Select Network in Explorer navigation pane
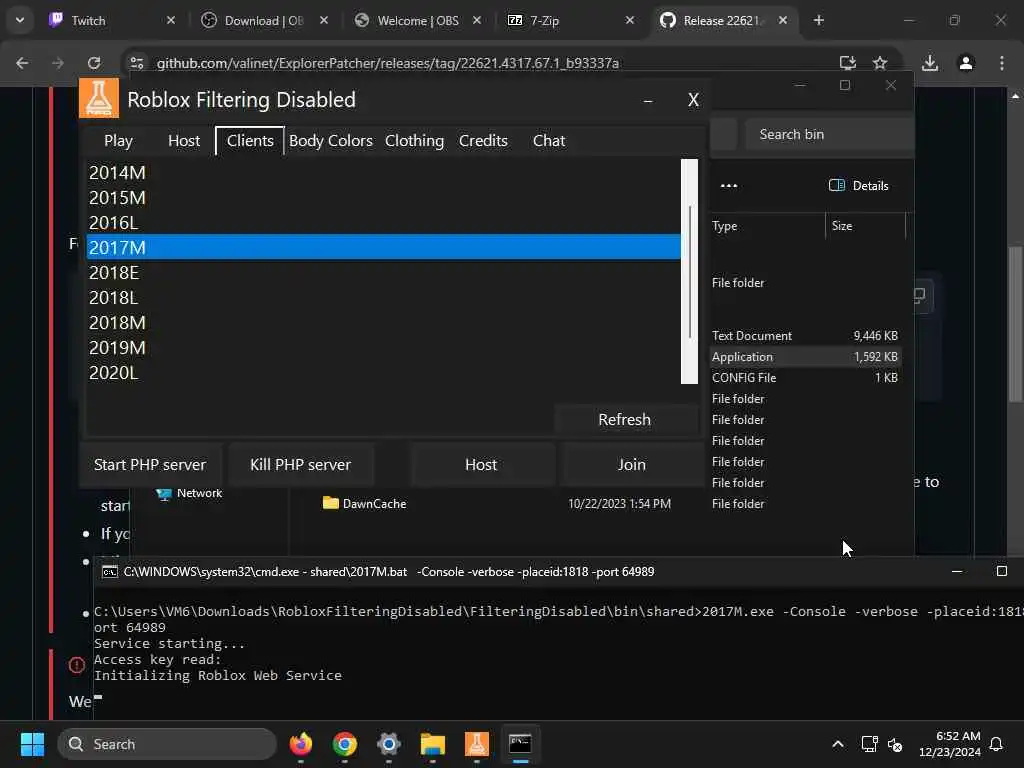Image resolution: width=1024 pixels, height=768 pixels. 189,493
